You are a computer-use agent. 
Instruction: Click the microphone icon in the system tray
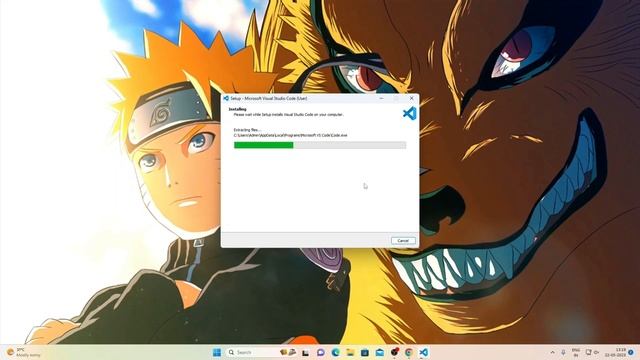(x=563, y=352)
